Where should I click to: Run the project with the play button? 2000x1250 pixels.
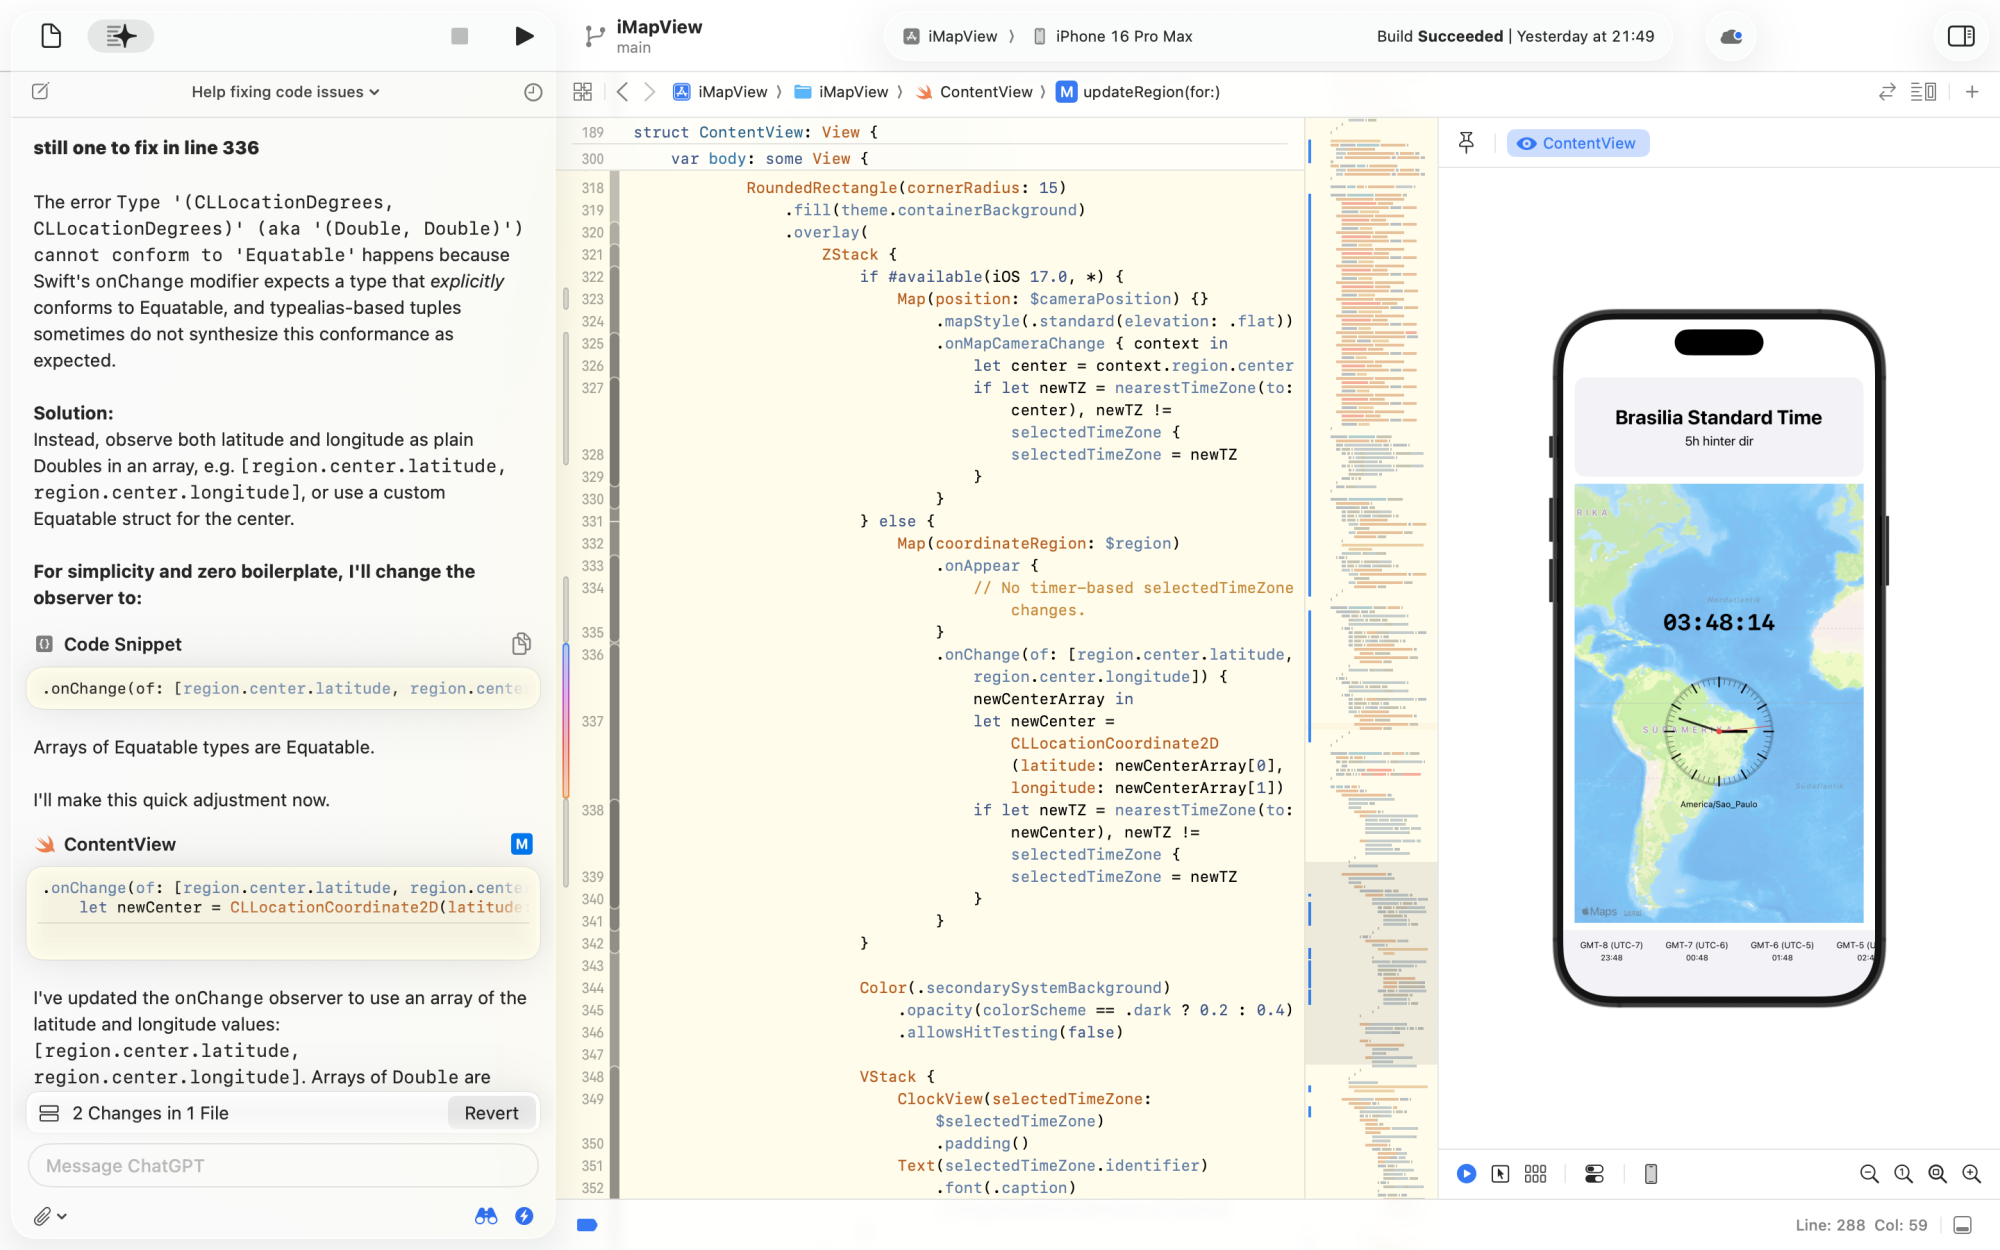524,36
